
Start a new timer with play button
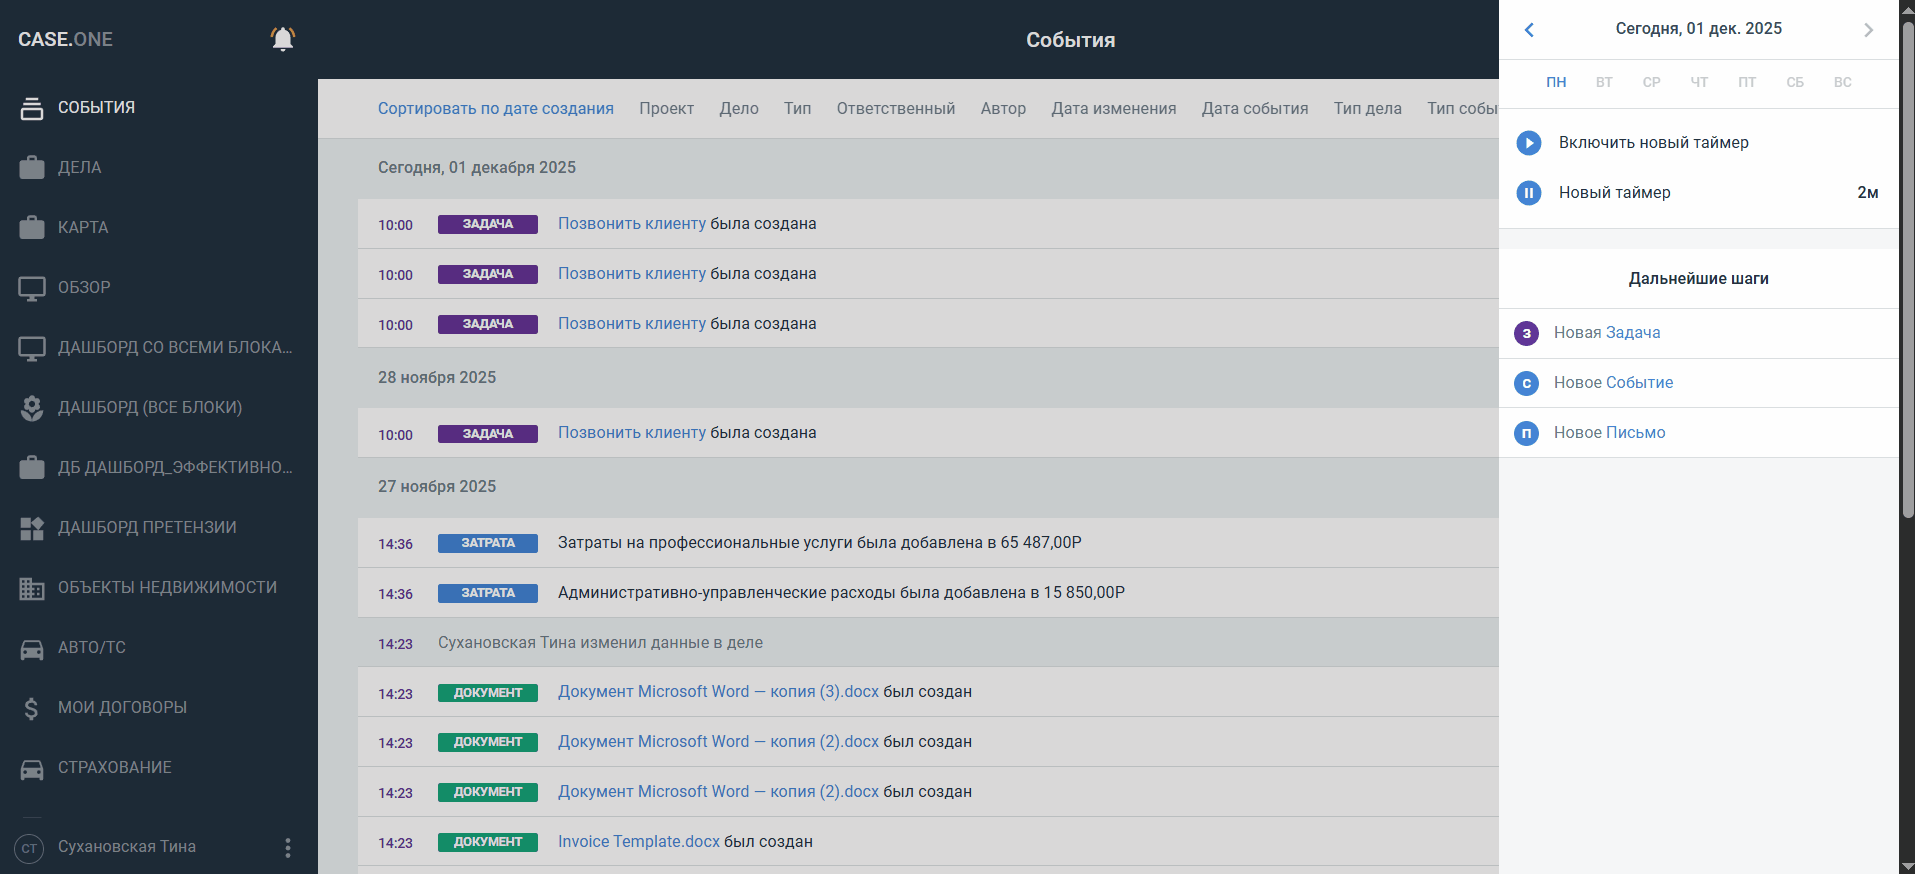coord(1528,143)
